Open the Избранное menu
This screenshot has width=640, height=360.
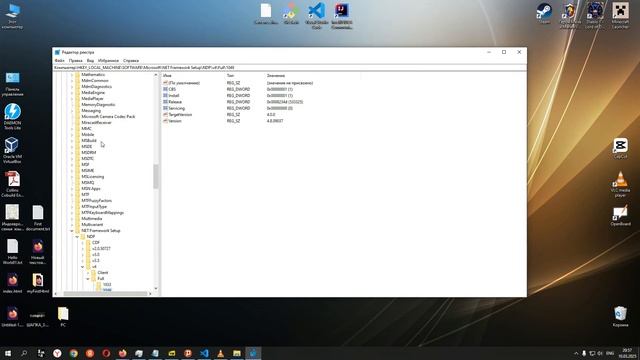tap(108, 60)
